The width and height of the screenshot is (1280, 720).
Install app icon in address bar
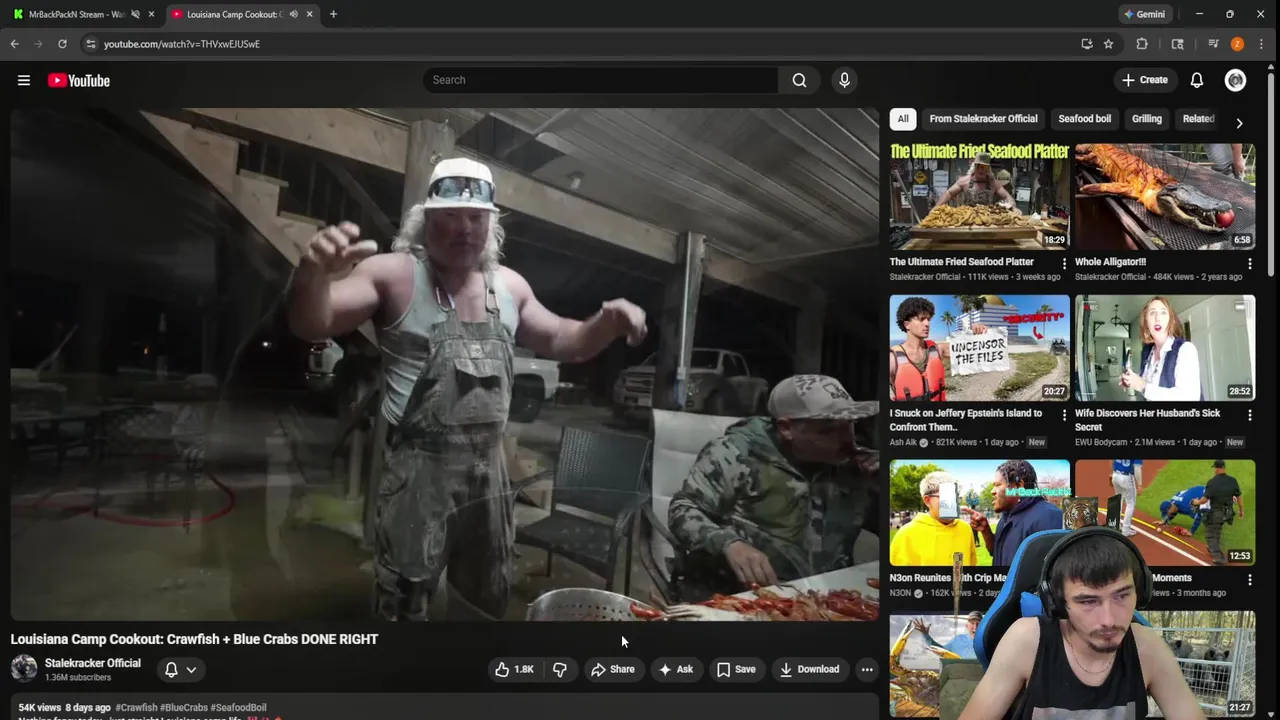pos(1087,44)
